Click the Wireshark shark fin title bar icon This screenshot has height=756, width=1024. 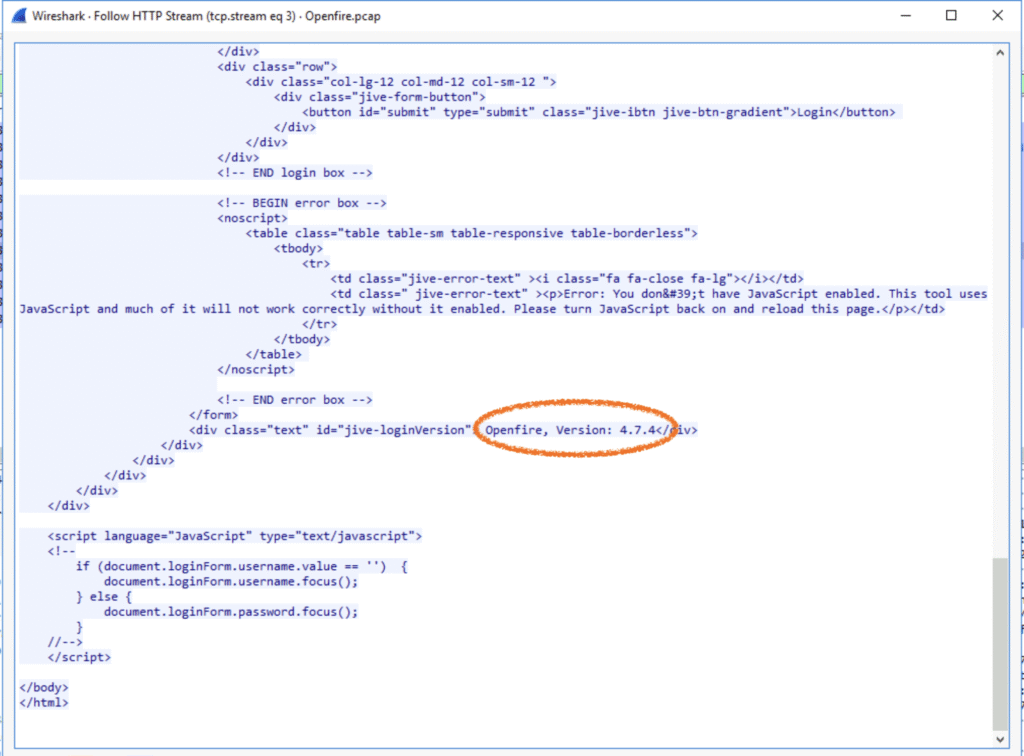tap(16, 17)
